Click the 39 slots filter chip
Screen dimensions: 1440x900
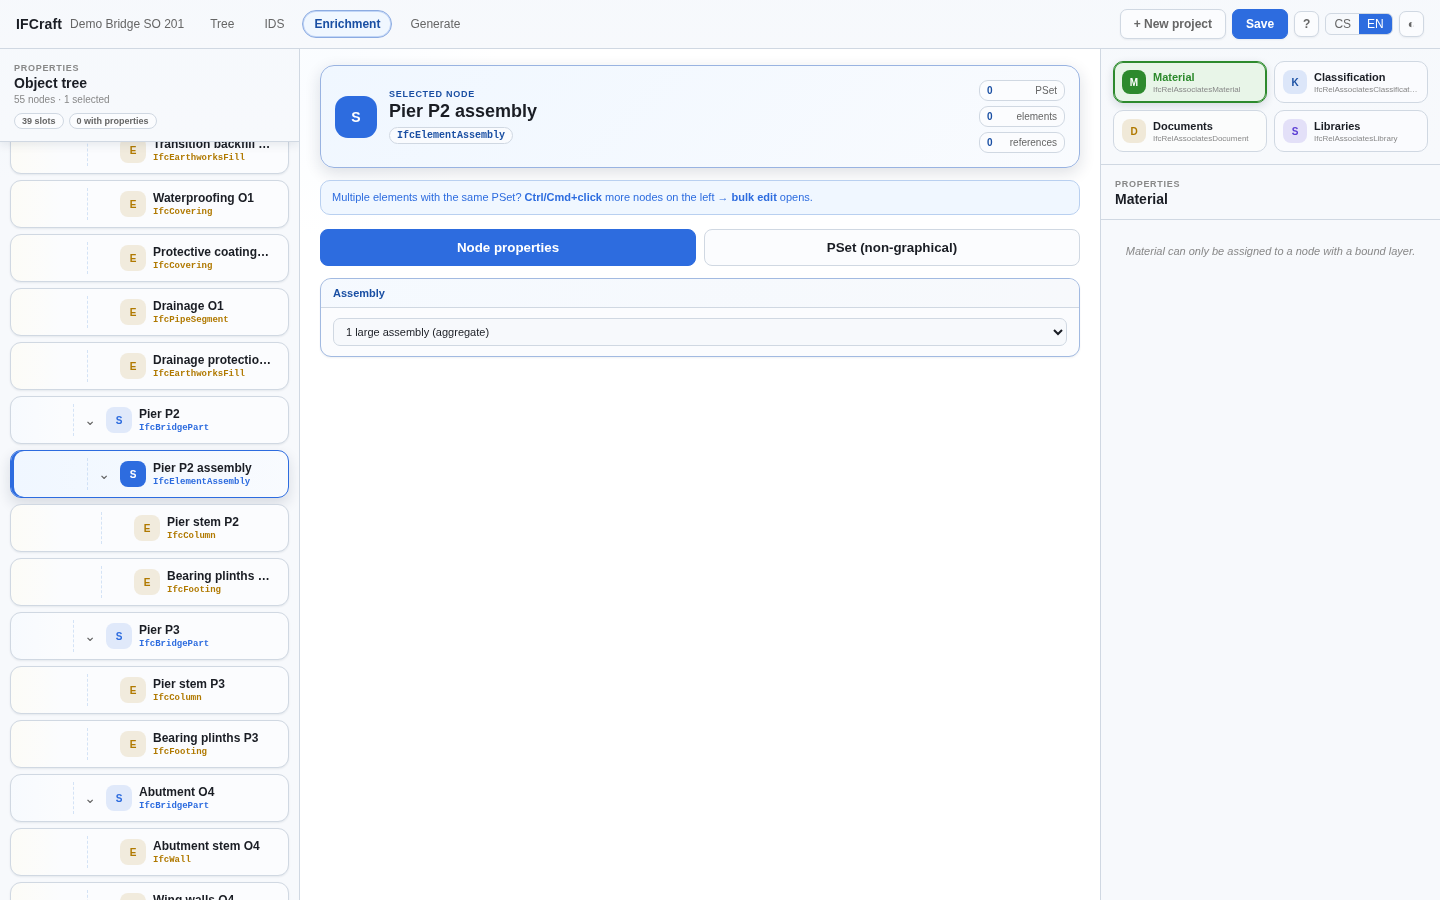click(39, 121)
